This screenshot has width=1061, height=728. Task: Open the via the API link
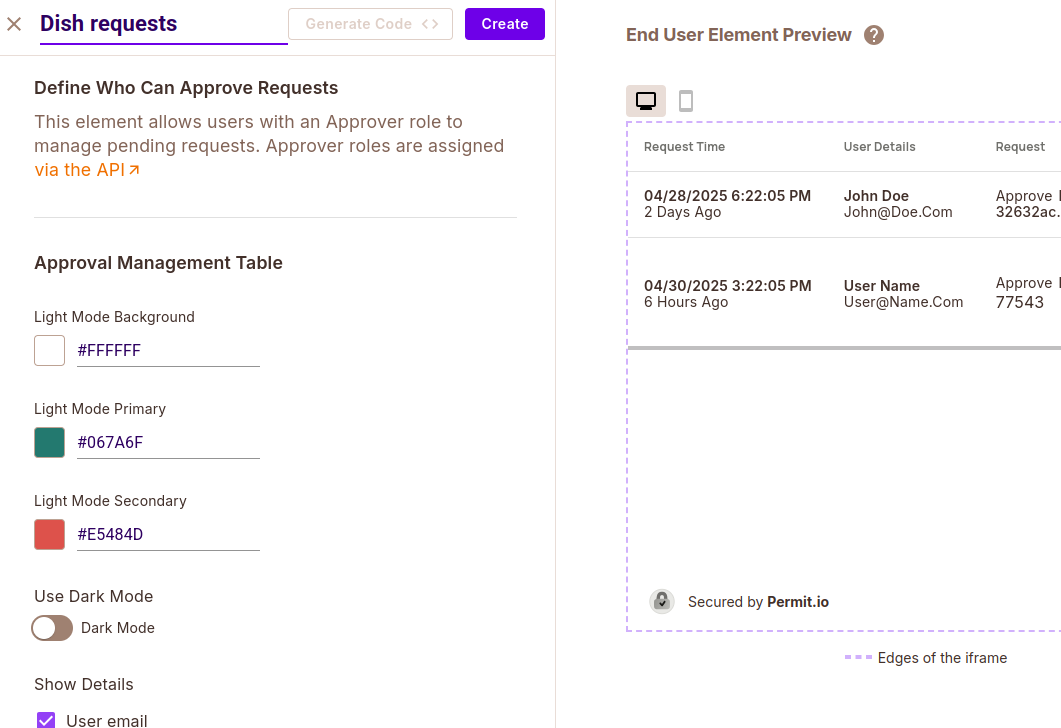click(78, 168)
